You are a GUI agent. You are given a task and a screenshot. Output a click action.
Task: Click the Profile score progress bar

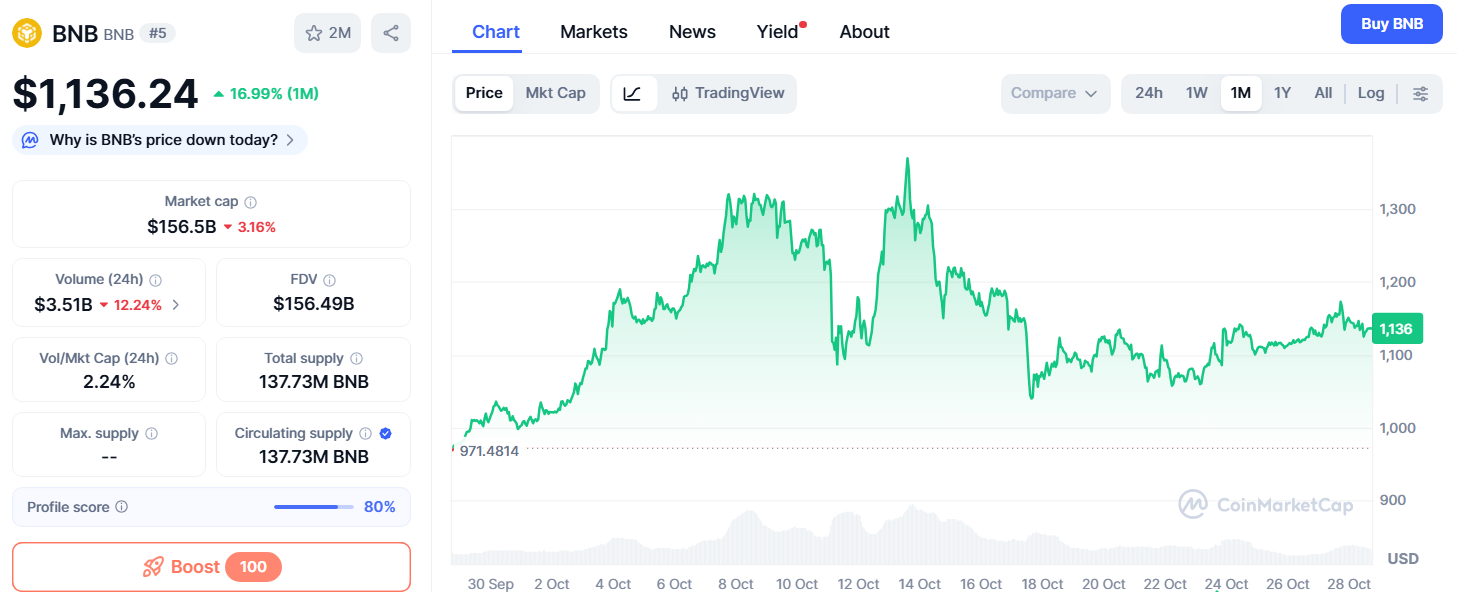click(x=313, y=507)
